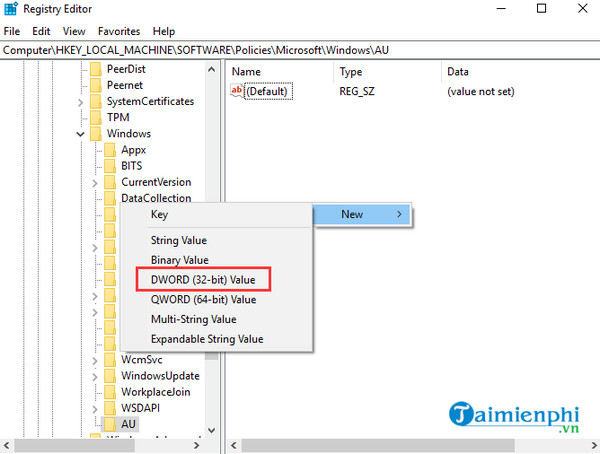Click the AU folder icon
The width and height of the screenshot is (600, 454).
[110, 425]
